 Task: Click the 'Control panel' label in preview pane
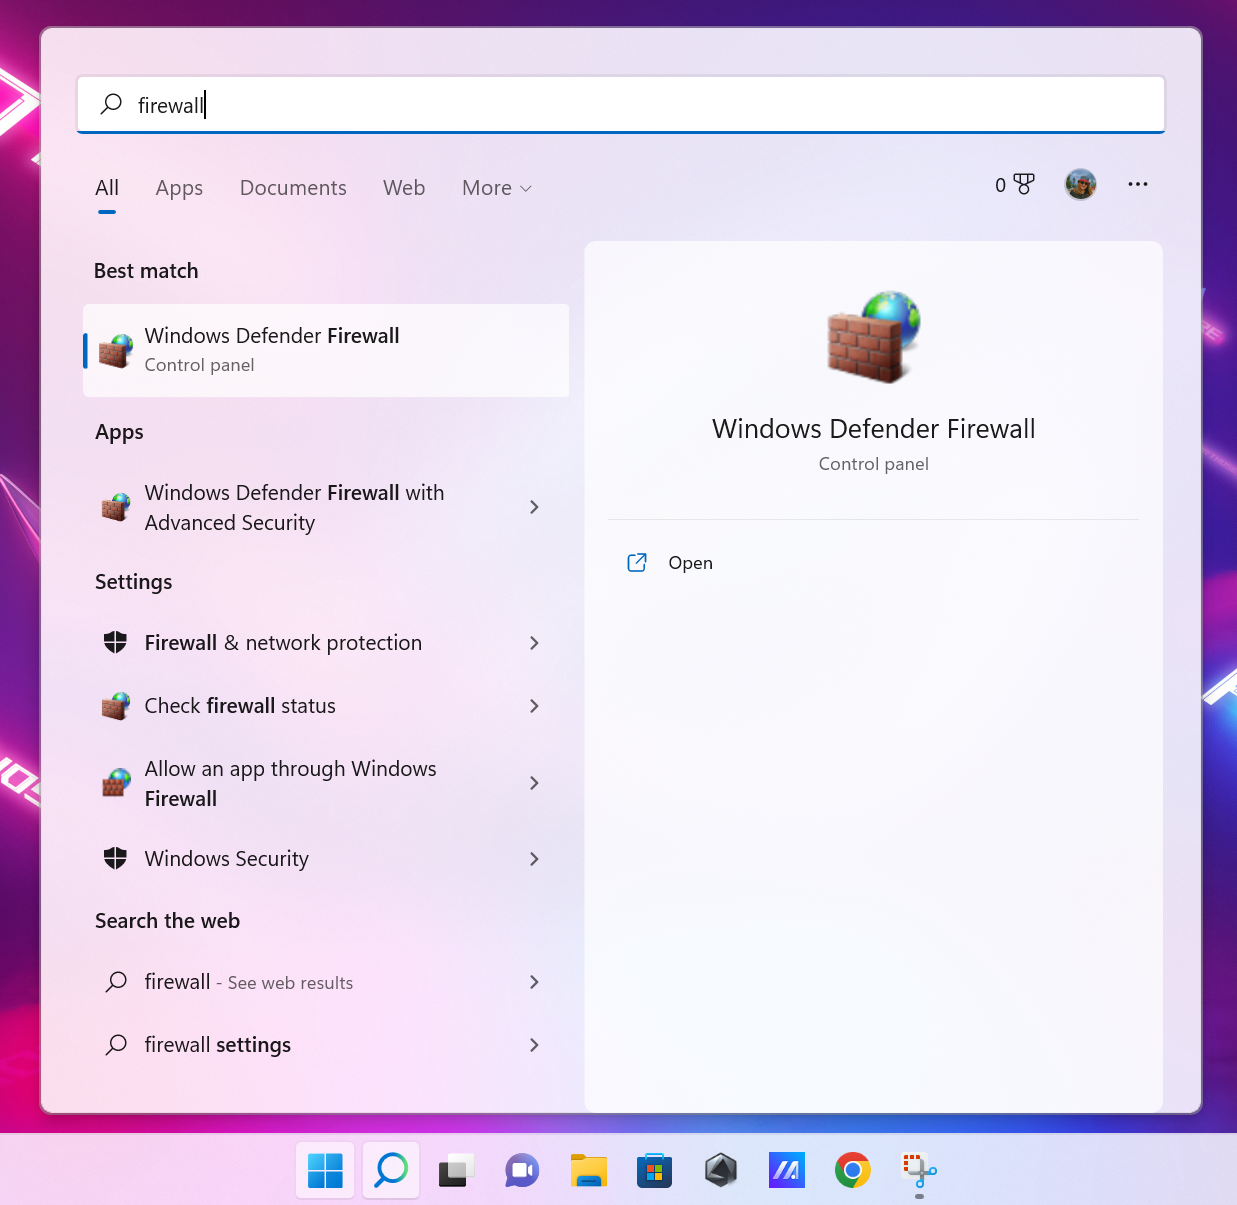(x=874, y=464)
